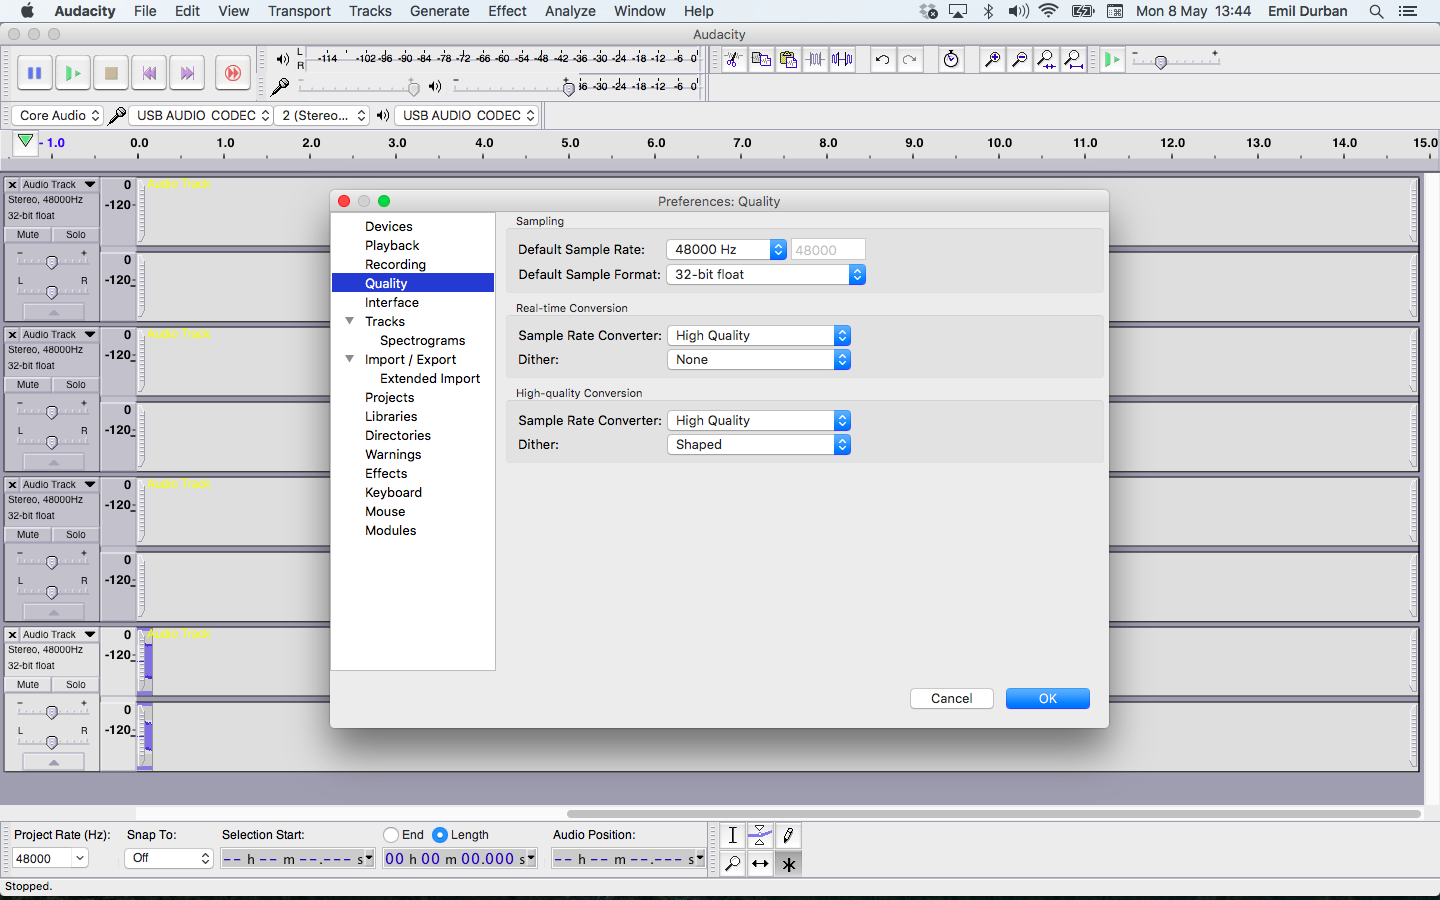Open Real-time Dither dropdown set to None
This screenshot has height=900, width=1440.
(x=759, y=360)
